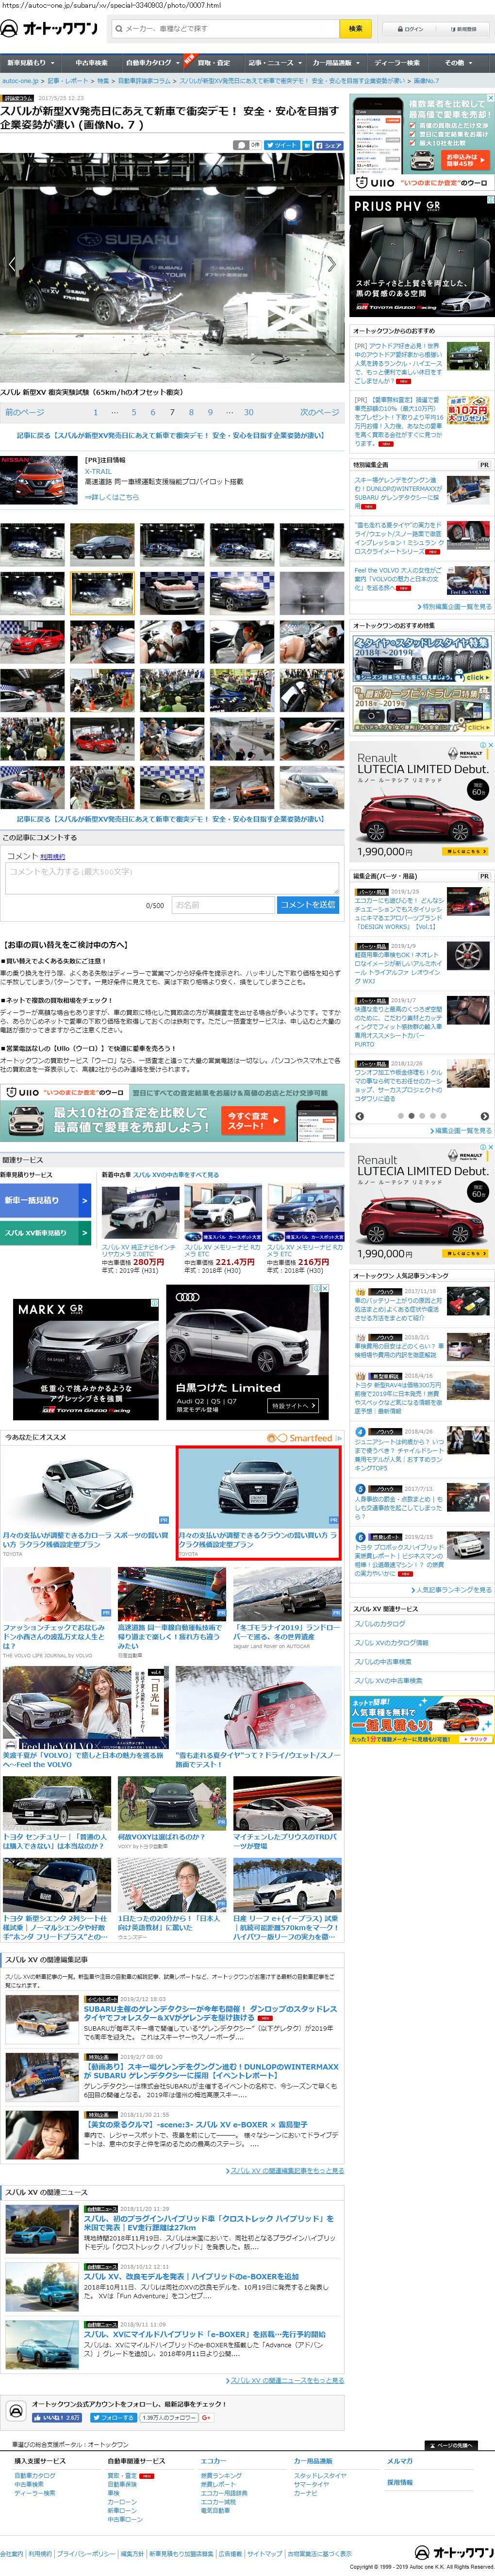This screenshot has width=495, height=2576.
Task: Click the 冬タイヤ スタッドレスタイヤ特集 banner
Action: click(422, 659)
